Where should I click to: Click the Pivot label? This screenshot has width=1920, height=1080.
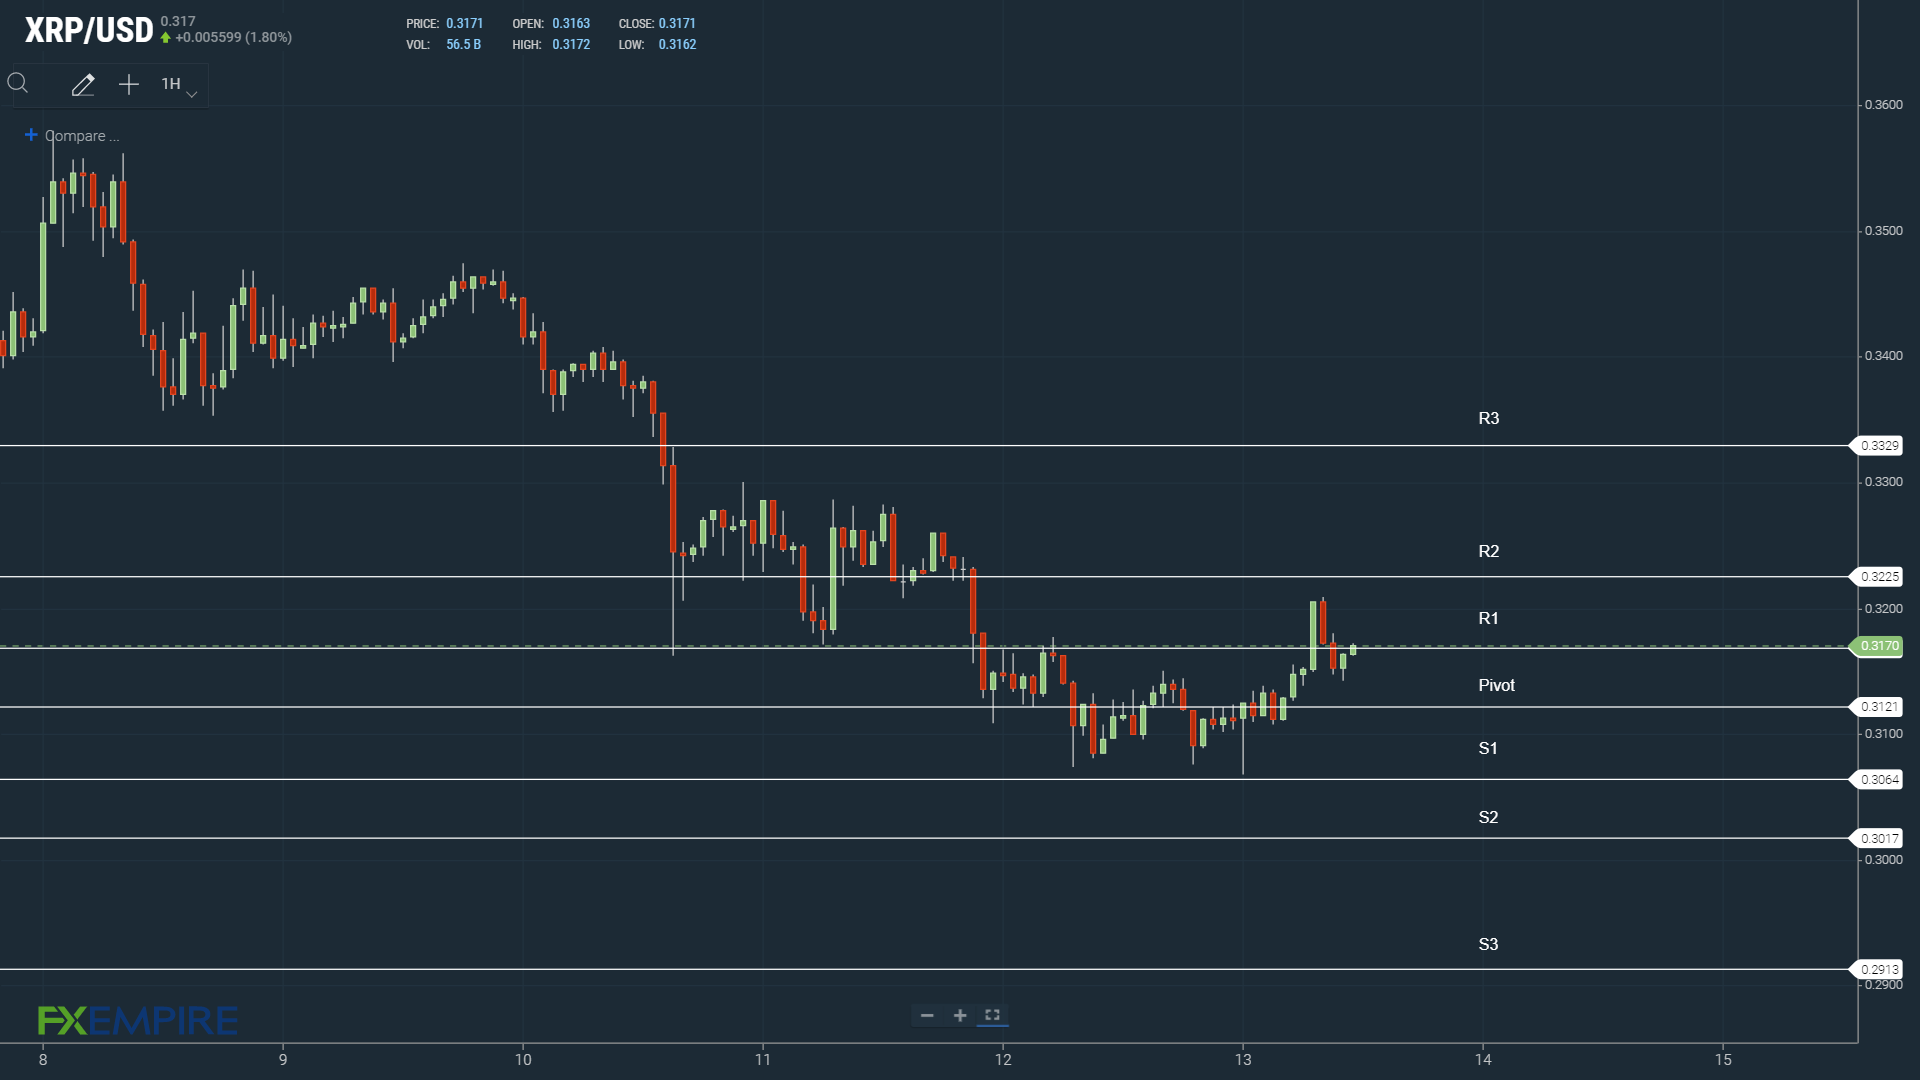pos(1496,686)
